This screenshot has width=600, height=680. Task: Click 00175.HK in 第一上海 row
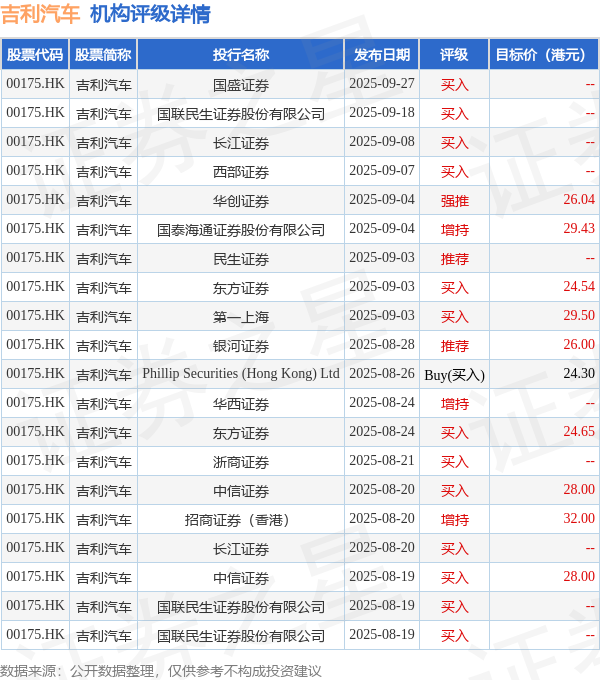coord(35,316)
